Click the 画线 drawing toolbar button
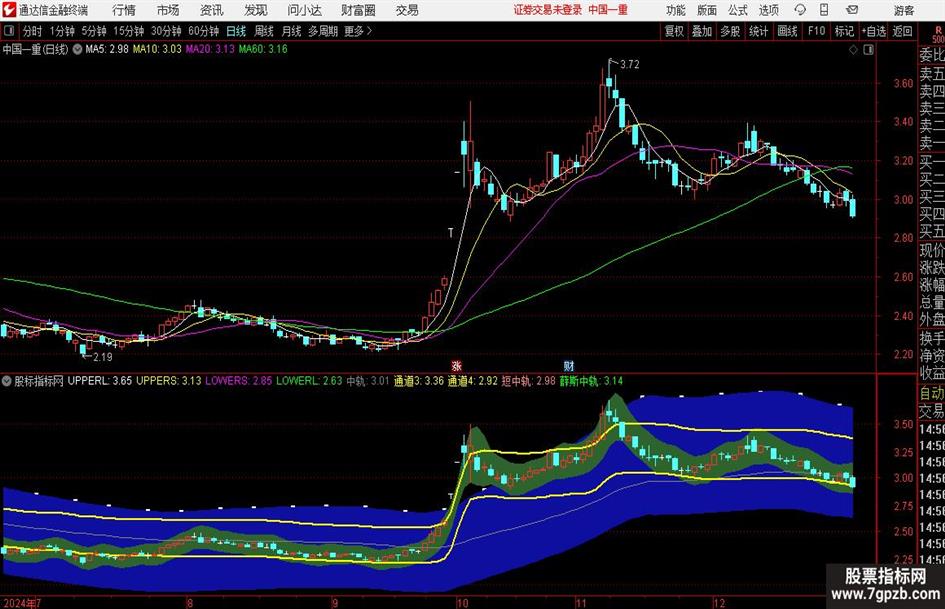The height and width of the screenshot is (609, 945). pos(788,31)
